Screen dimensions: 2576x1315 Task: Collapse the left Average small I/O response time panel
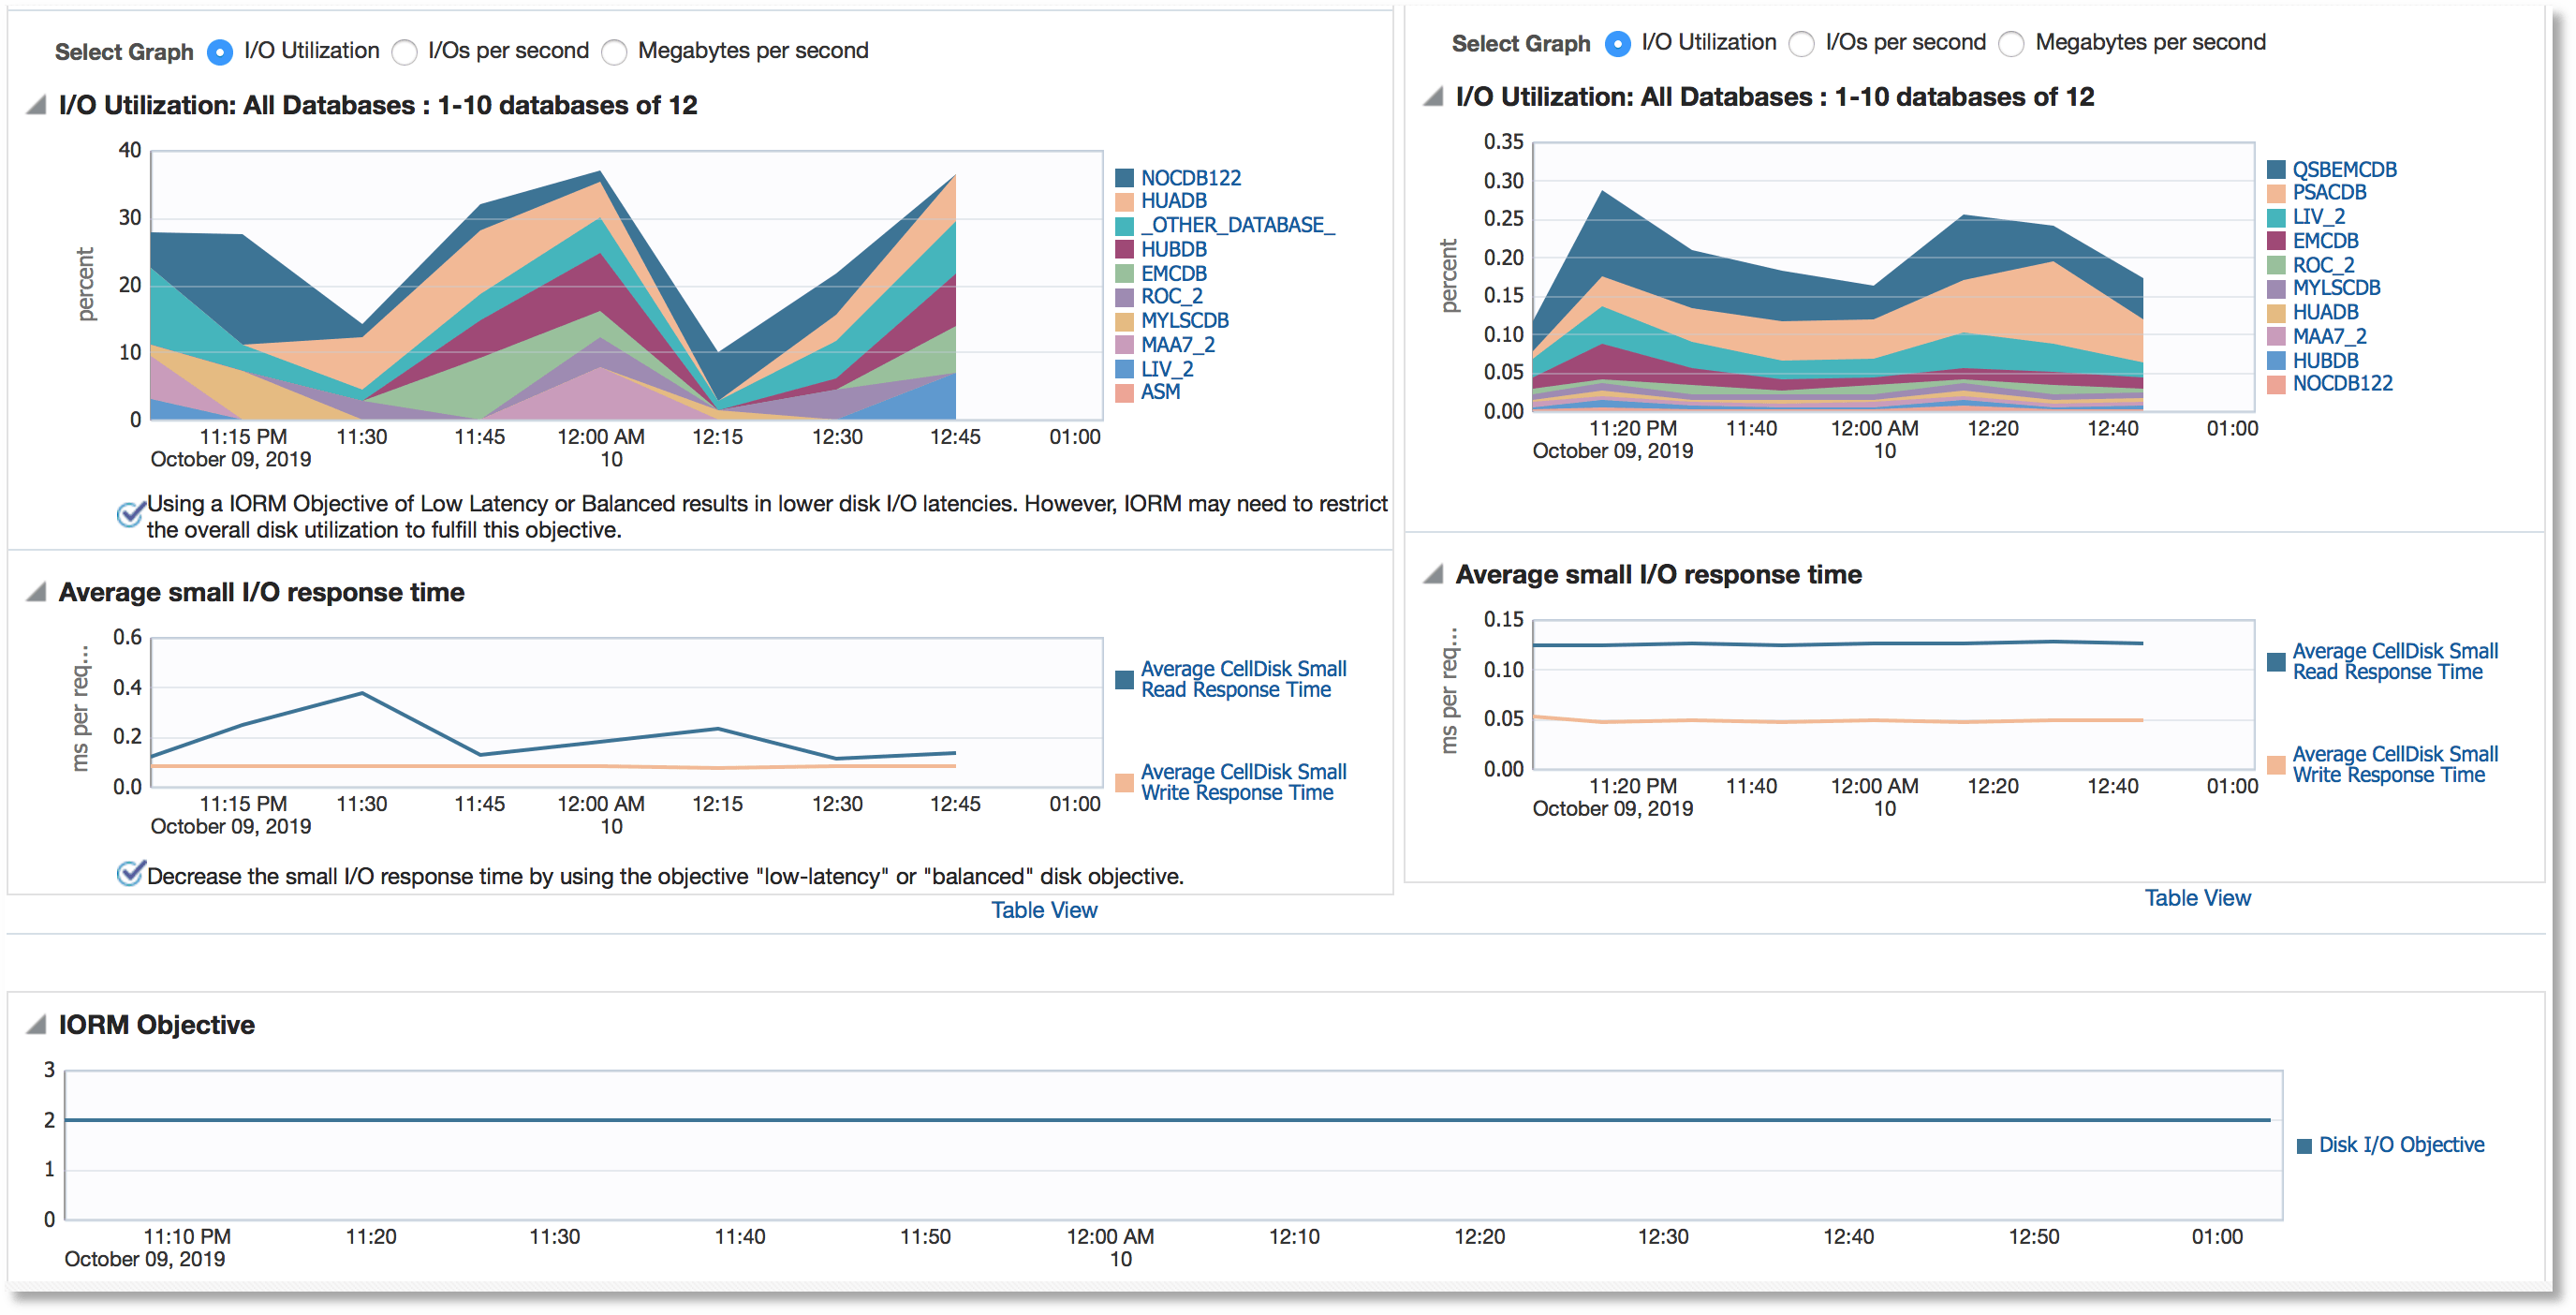coord(36,592)
